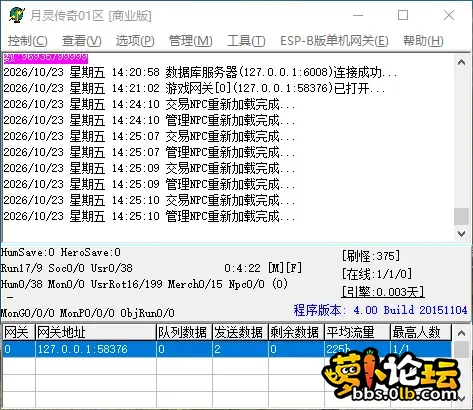Click the 队列数据 column header
473x410 pixels.
(x=184, y=332)
